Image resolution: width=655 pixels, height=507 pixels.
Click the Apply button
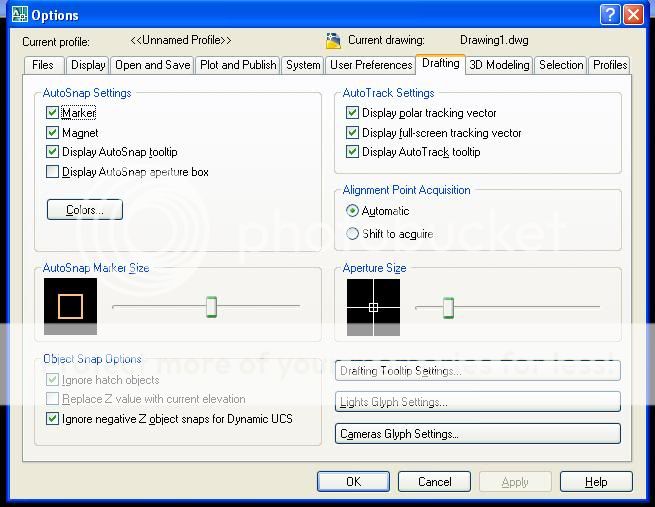coord(515,482)
